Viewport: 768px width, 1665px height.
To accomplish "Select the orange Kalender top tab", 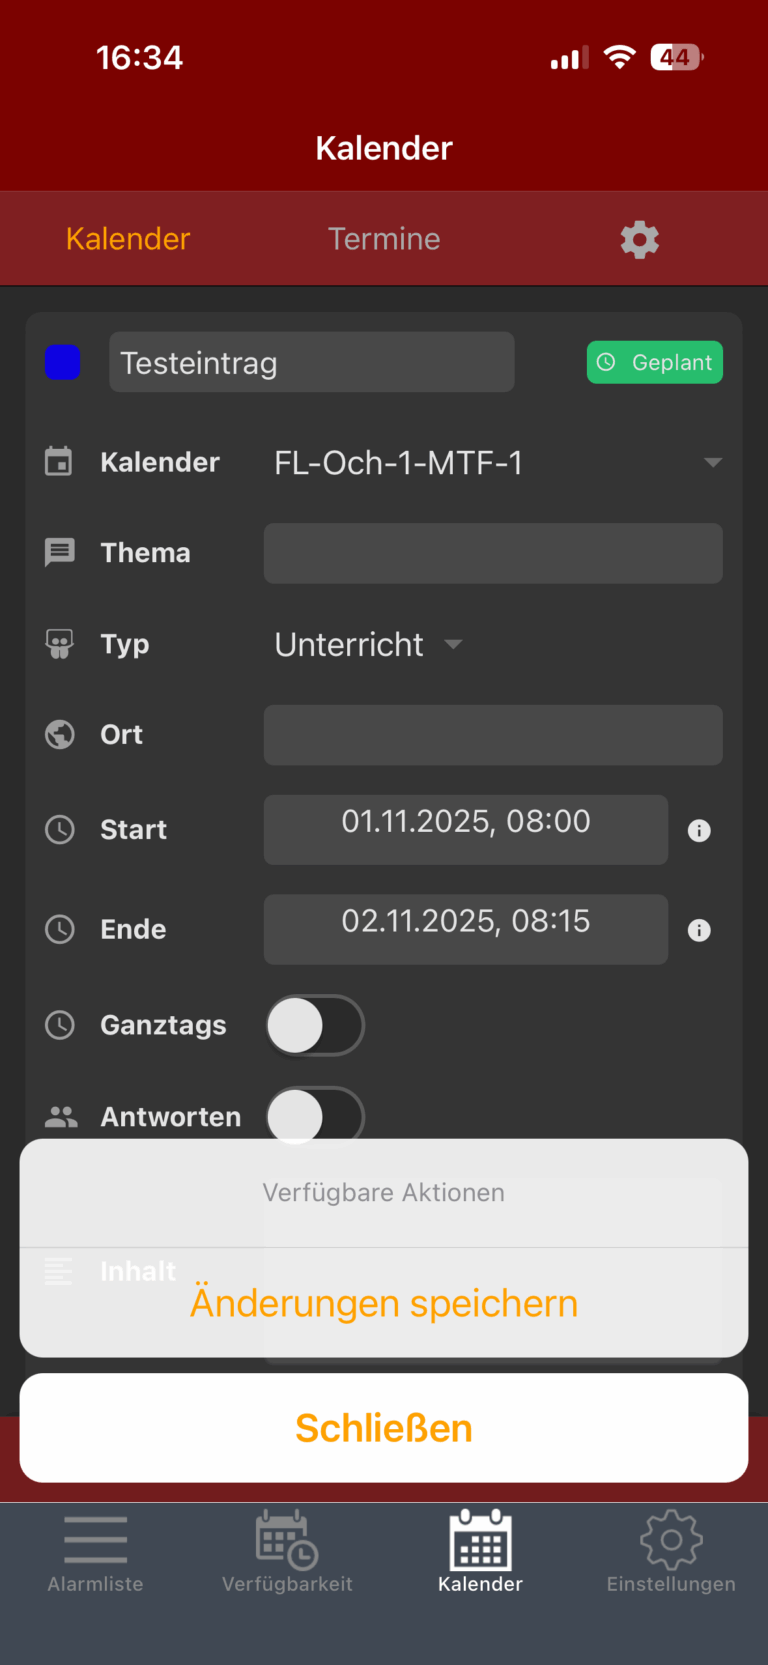I will pos(128,239).
